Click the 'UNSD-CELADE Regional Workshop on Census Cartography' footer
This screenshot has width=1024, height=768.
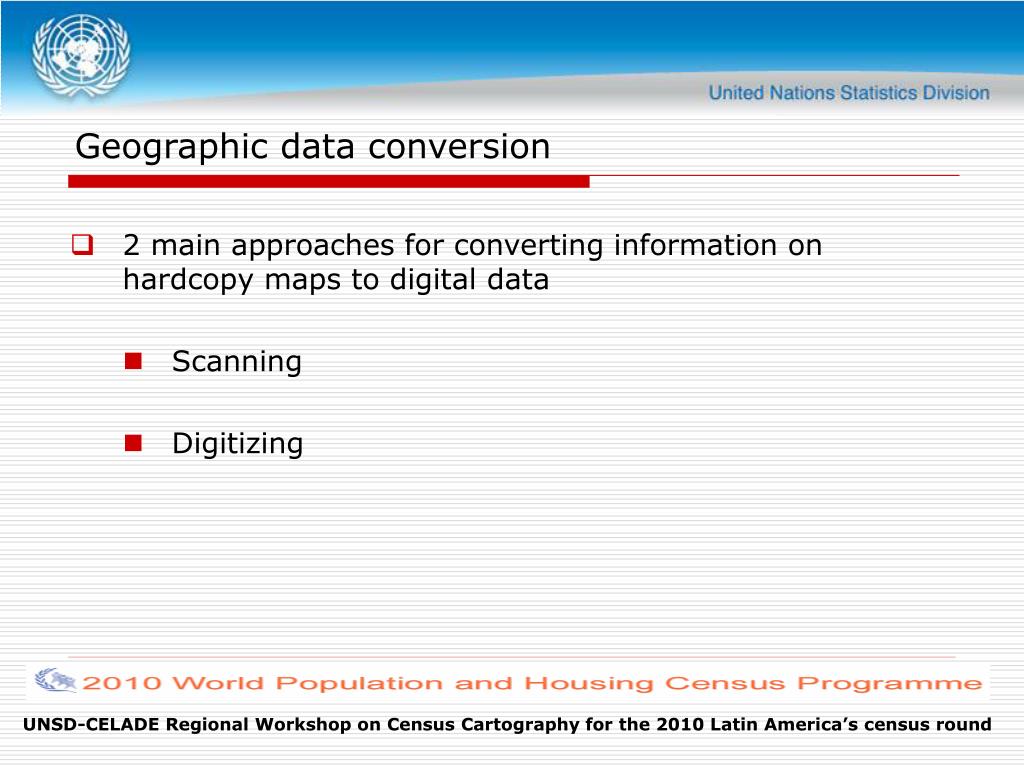click(507, 725)
